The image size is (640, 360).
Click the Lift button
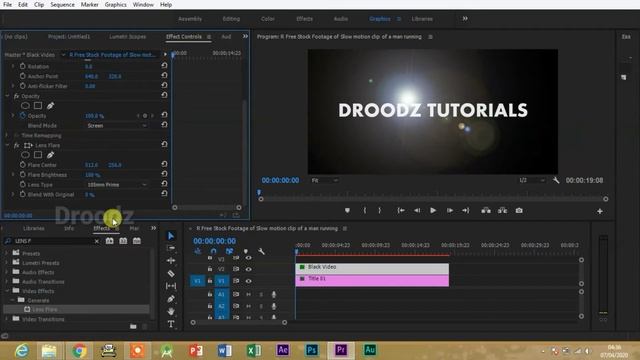tap(486, 211)
